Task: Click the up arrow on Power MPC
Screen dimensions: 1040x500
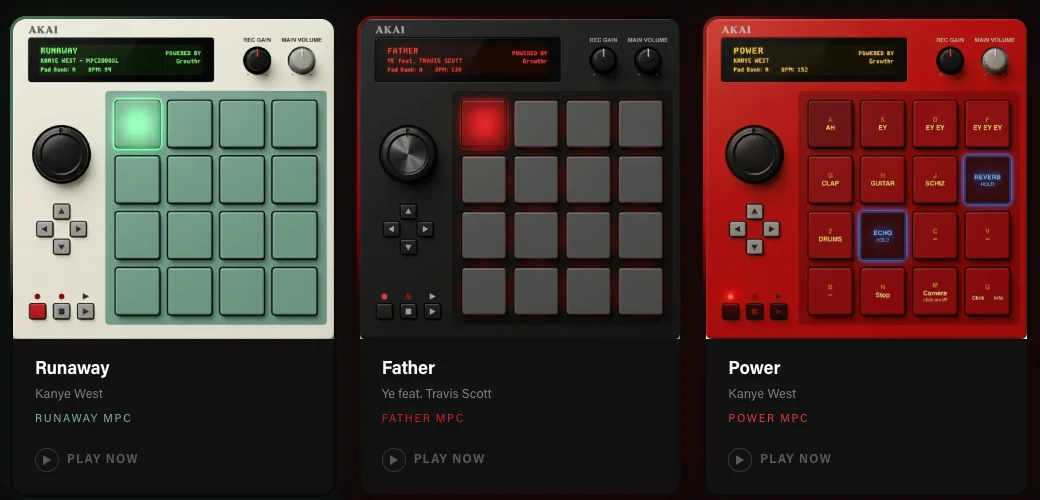Action: point(755,212)
